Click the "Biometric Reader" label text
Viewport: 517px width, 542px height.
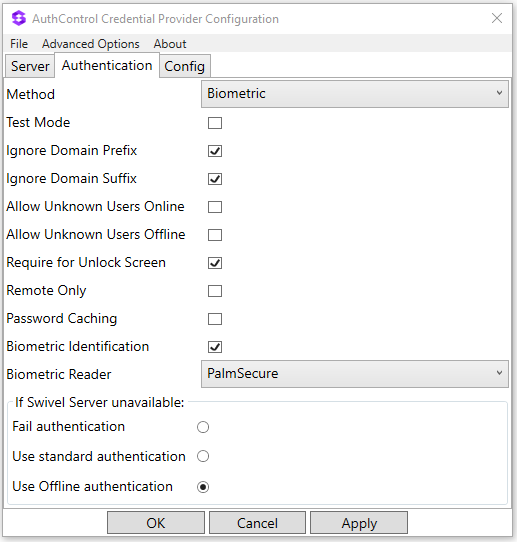(59, 374)
